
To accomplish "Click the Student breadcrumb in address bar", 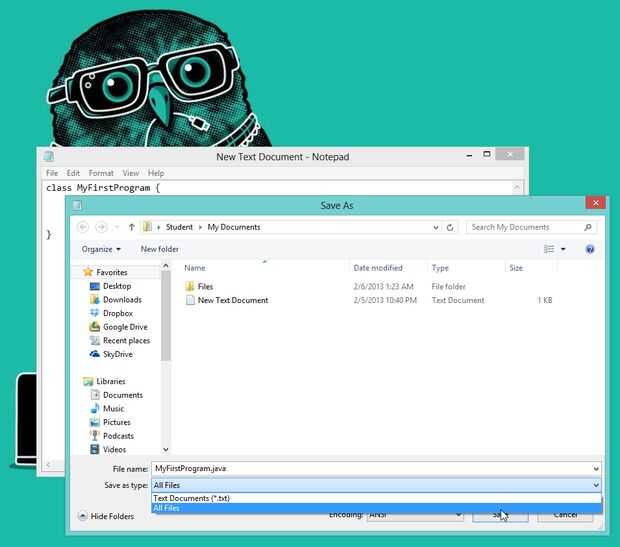I will coord(179,227).
